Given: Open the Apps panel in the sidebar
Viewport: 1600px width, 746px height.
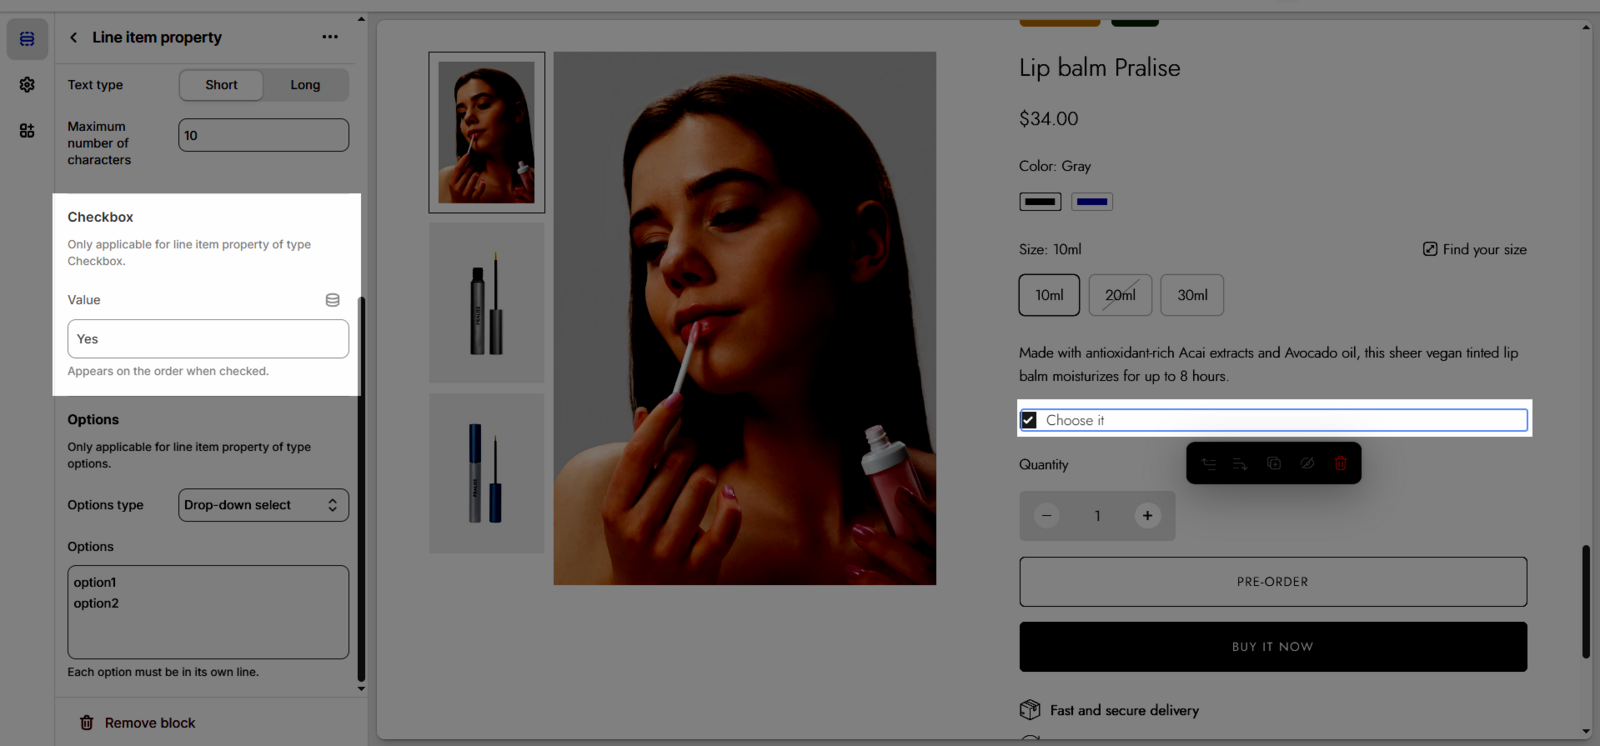Looking at the screenshot, I should tap(27, 131).
